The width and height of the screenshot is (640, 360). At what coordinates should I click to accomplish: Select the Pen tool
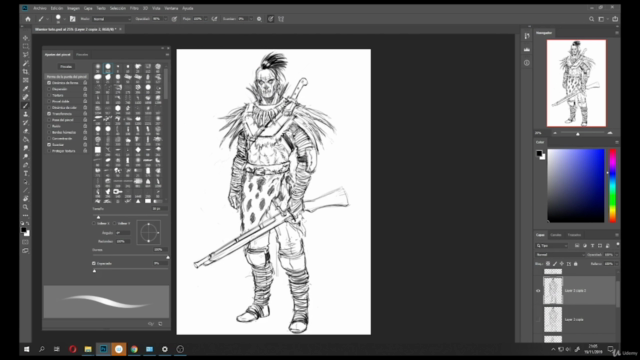click(25, 165)
